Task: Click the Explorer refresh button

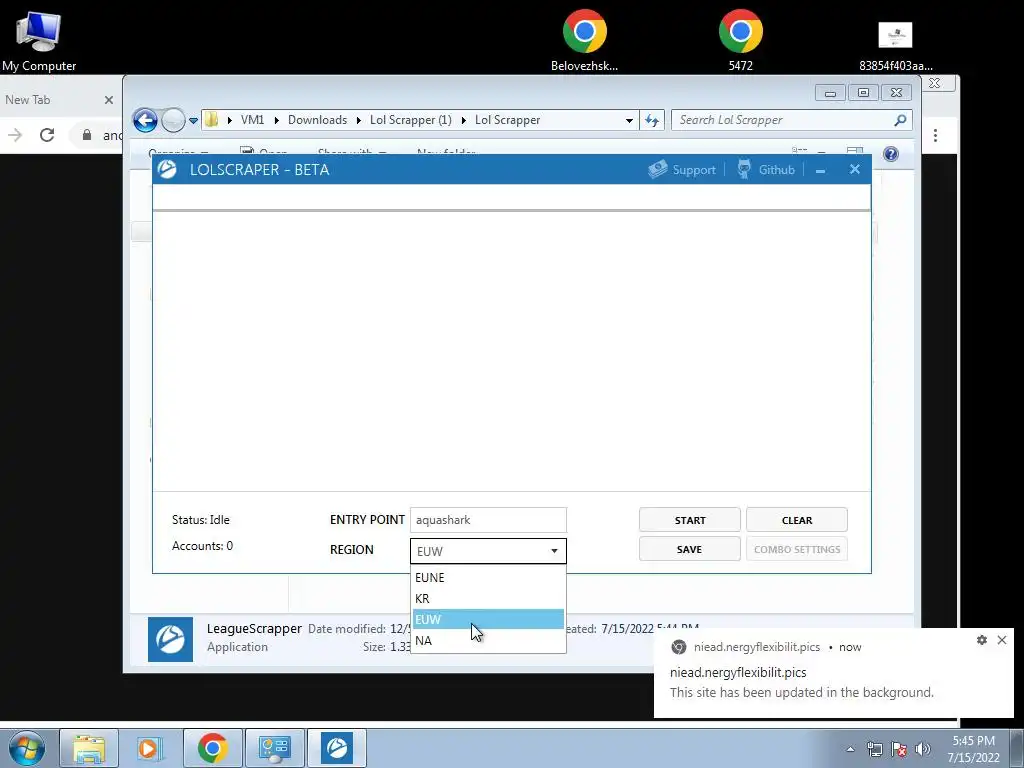Action: pos(652,120)
